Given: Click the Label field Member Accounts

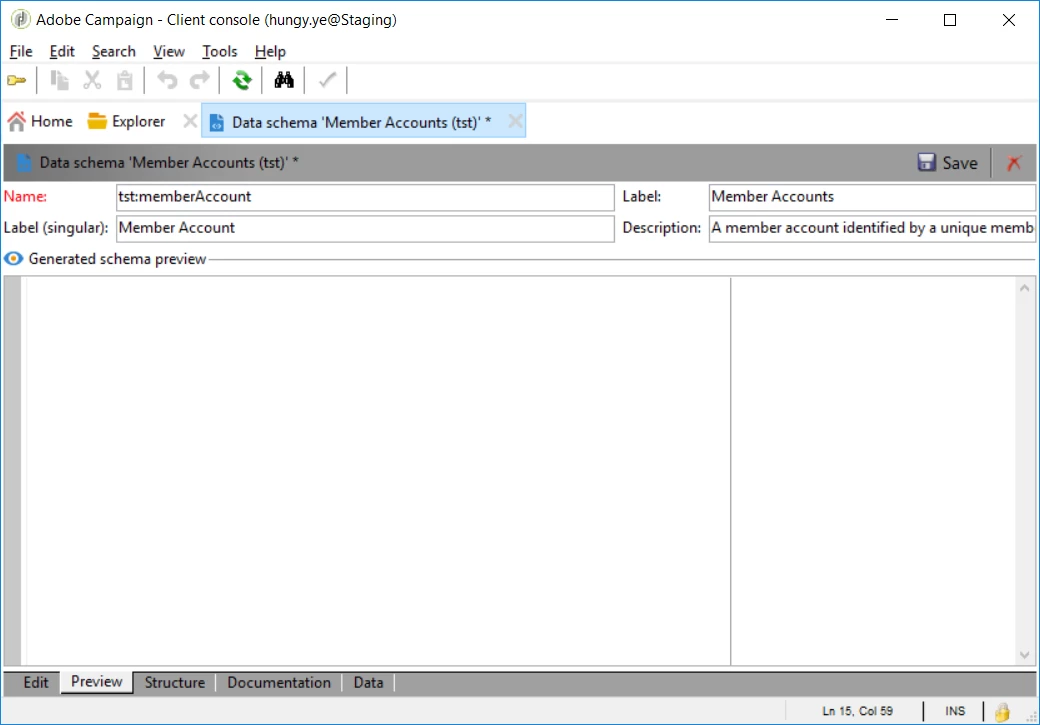Looking at the screenshot, I should point(872,197).
